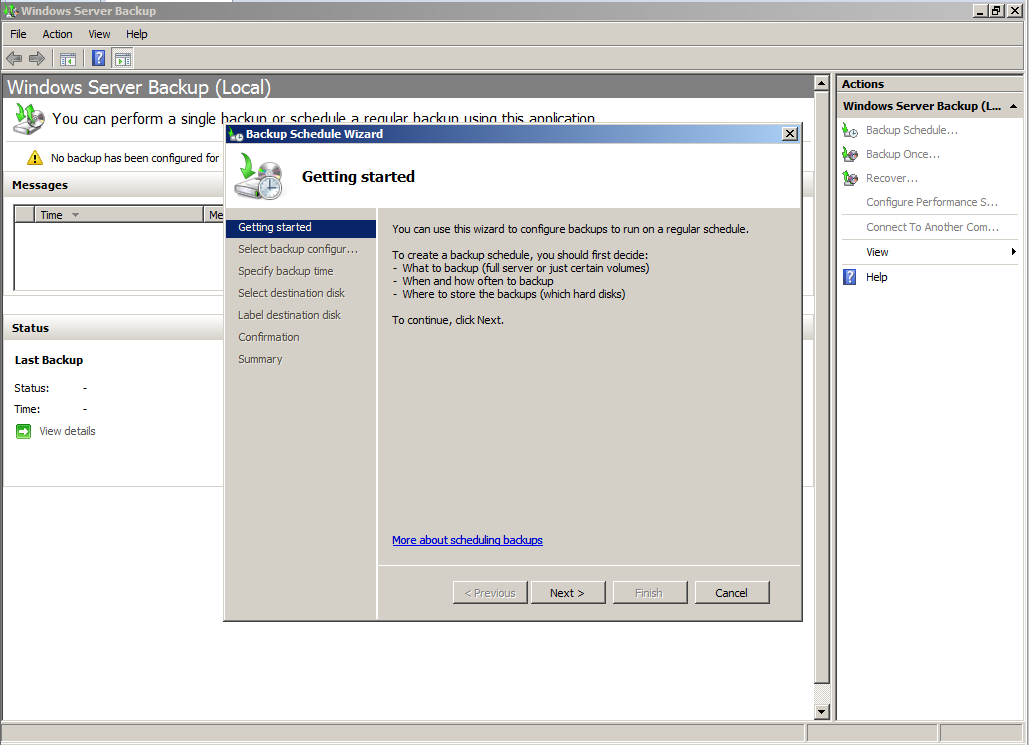Click the Forward arrow toolbar icon

coord(37,59)
